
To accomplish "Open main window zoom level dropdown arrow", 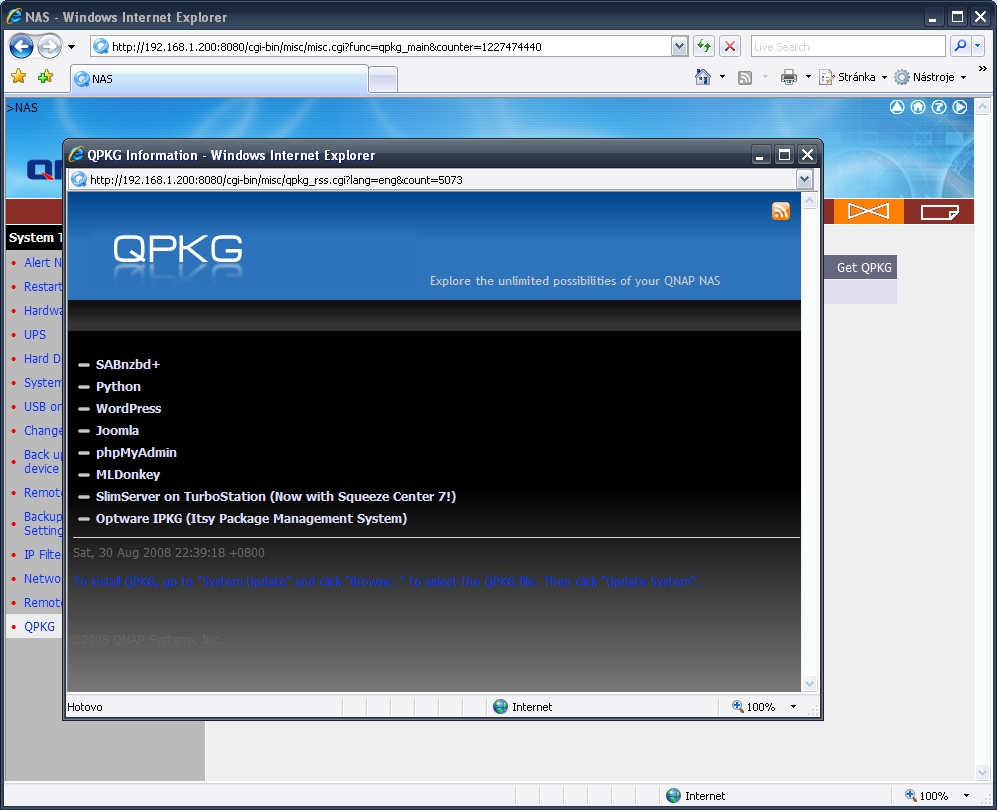I will pos(966,796).
